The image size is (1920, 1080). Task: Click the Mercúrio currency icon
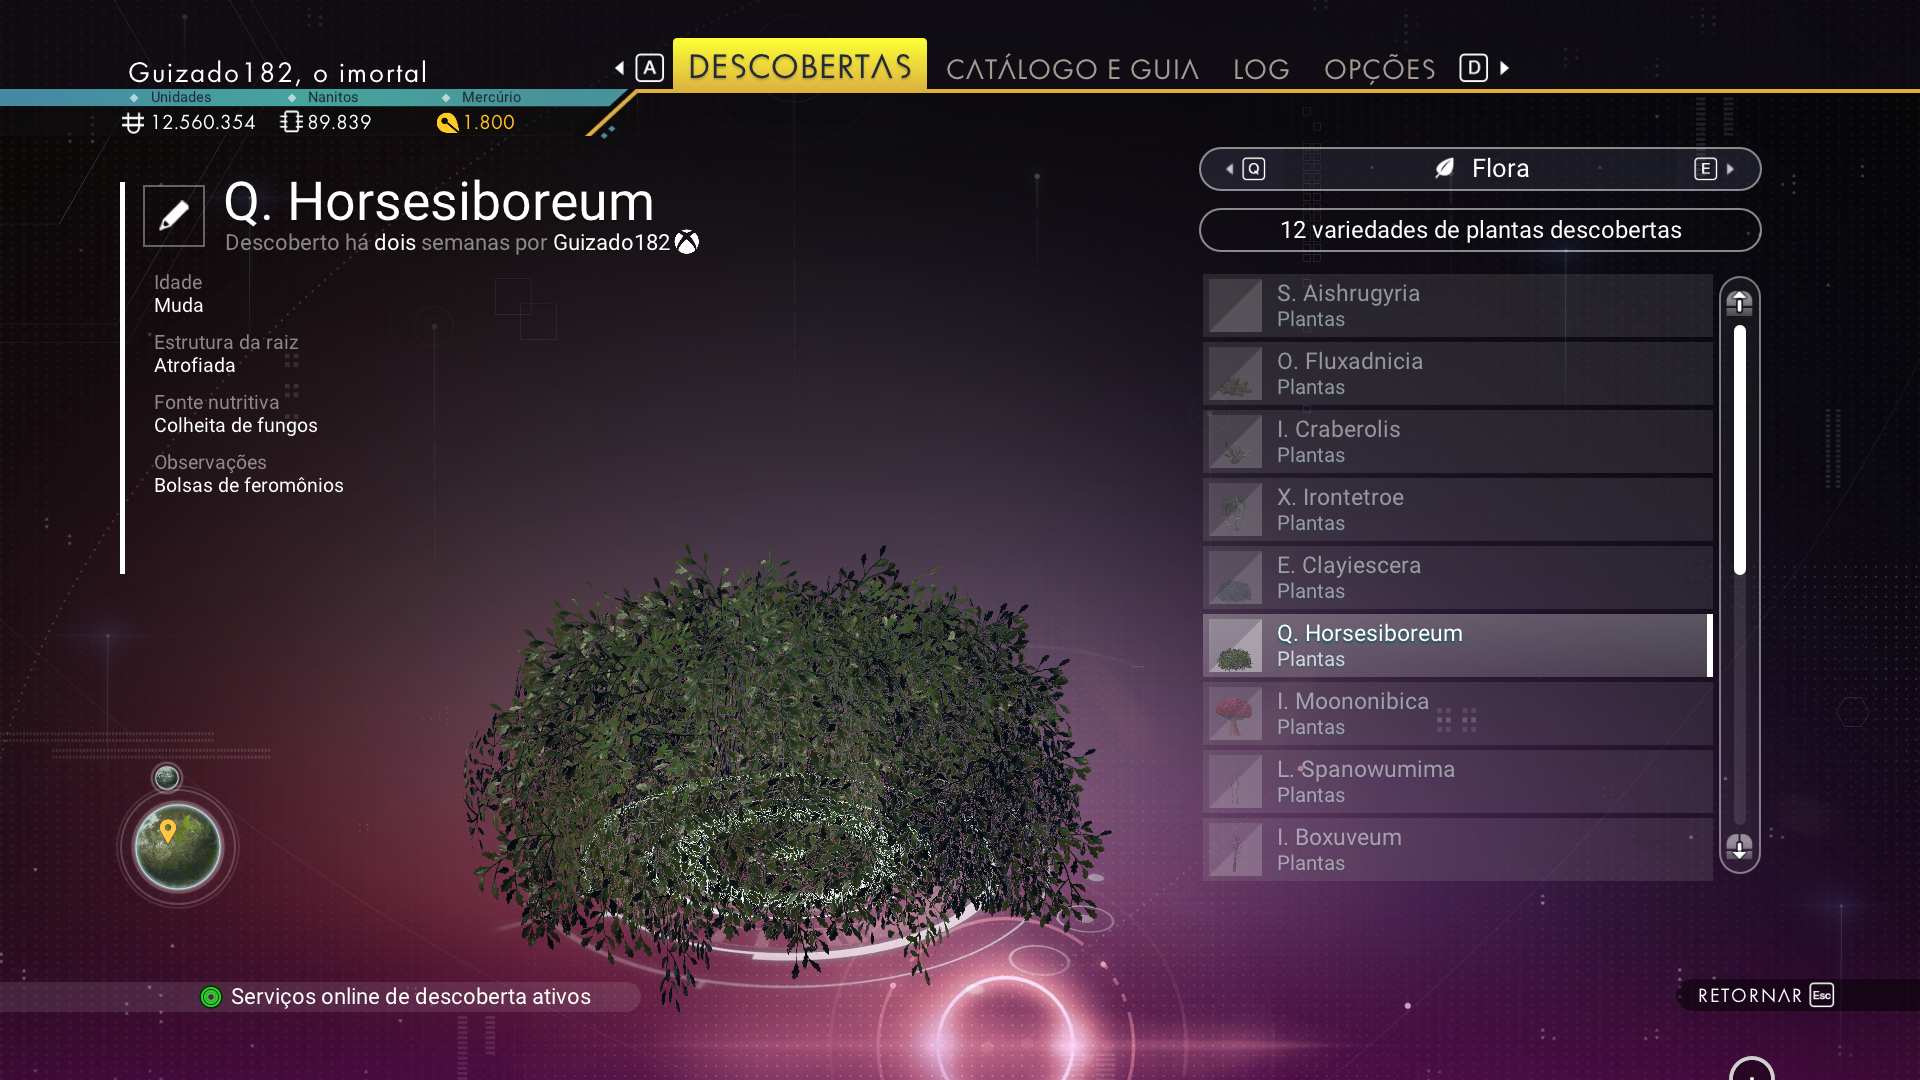click(x=447, y=123)
